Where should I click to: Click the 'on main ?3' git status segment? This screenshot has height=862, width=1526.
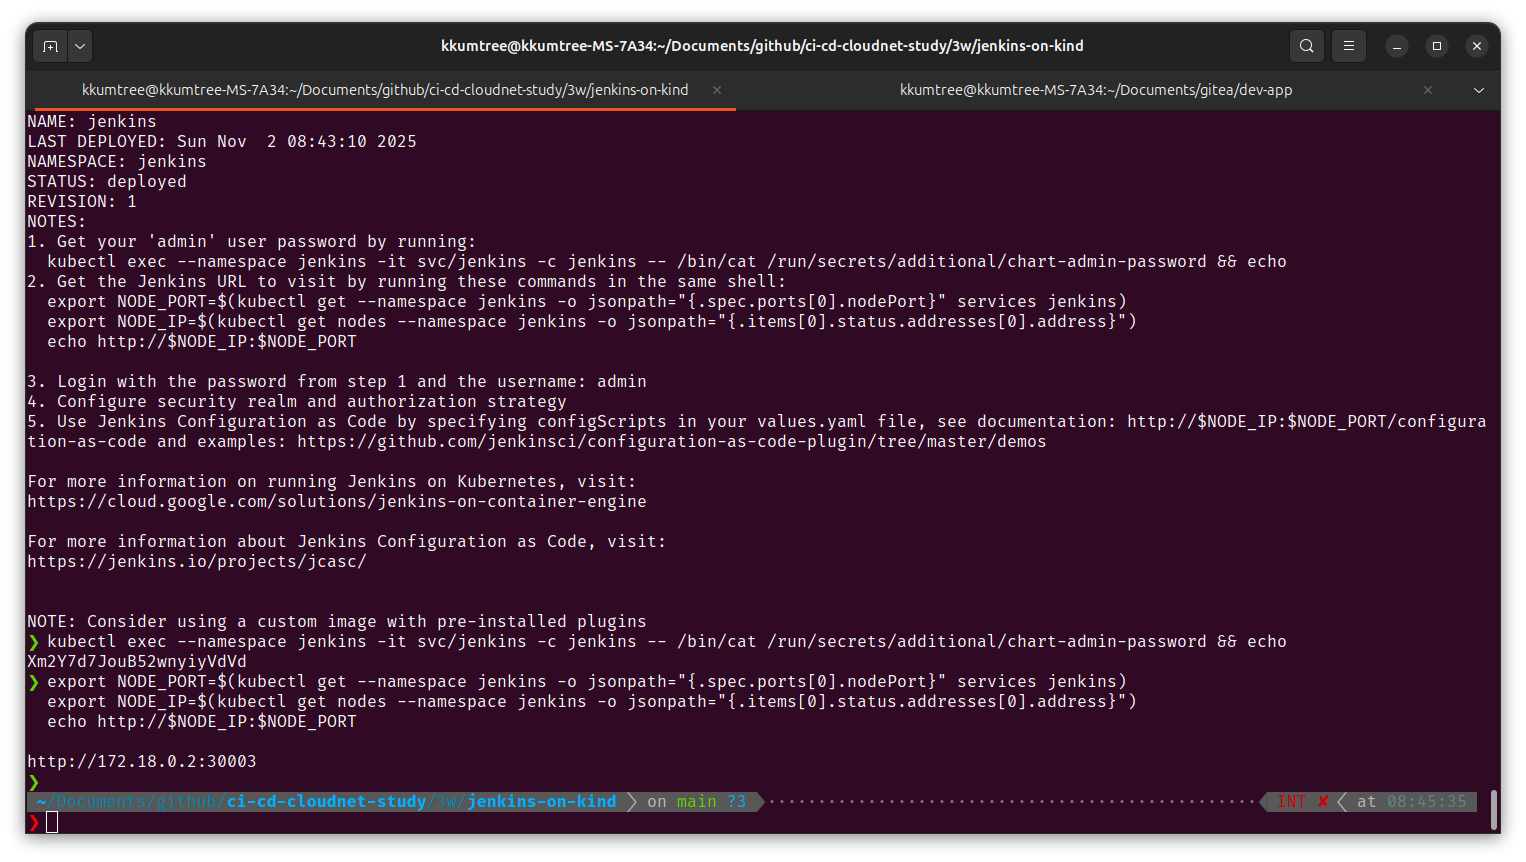pos(697,802)
